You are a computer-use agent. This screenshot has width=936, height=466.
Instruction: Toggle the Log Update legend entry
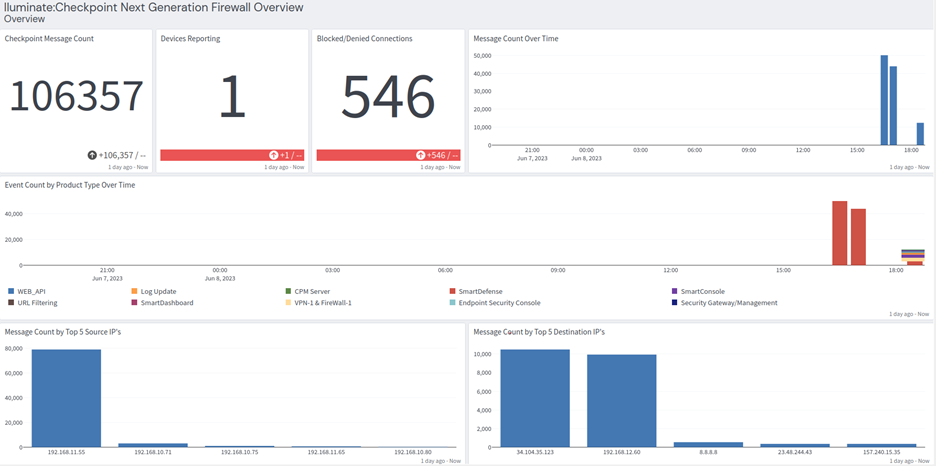[x=158, y=291]
